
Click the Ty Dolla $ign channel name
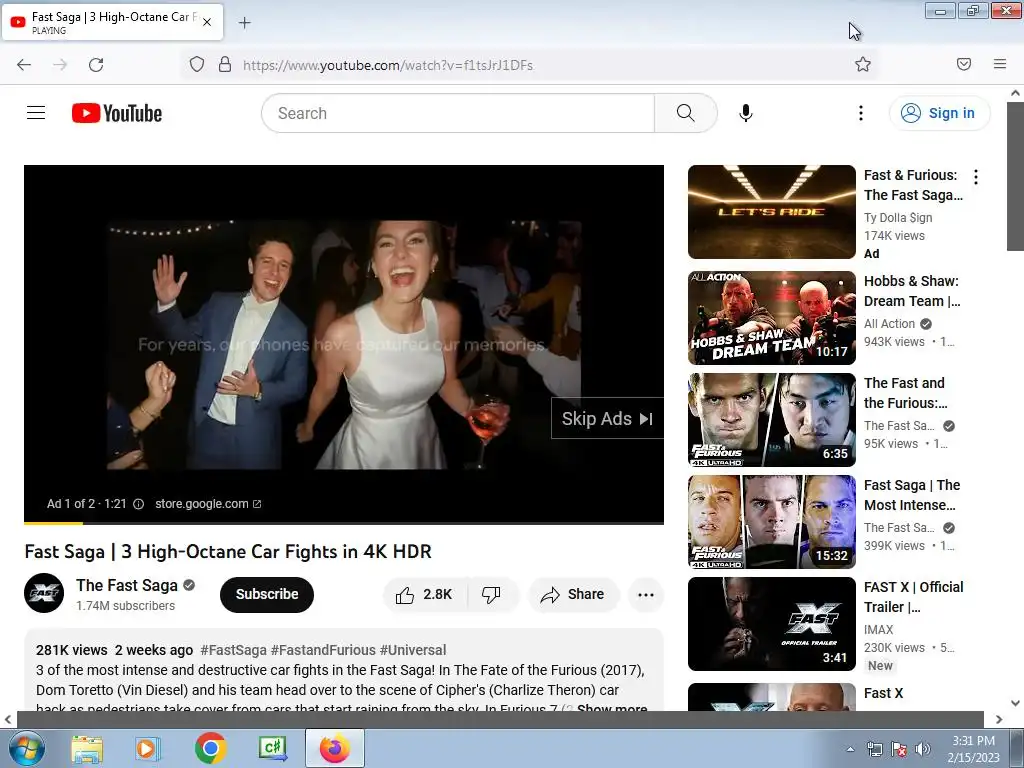click(x=898, y=217)
